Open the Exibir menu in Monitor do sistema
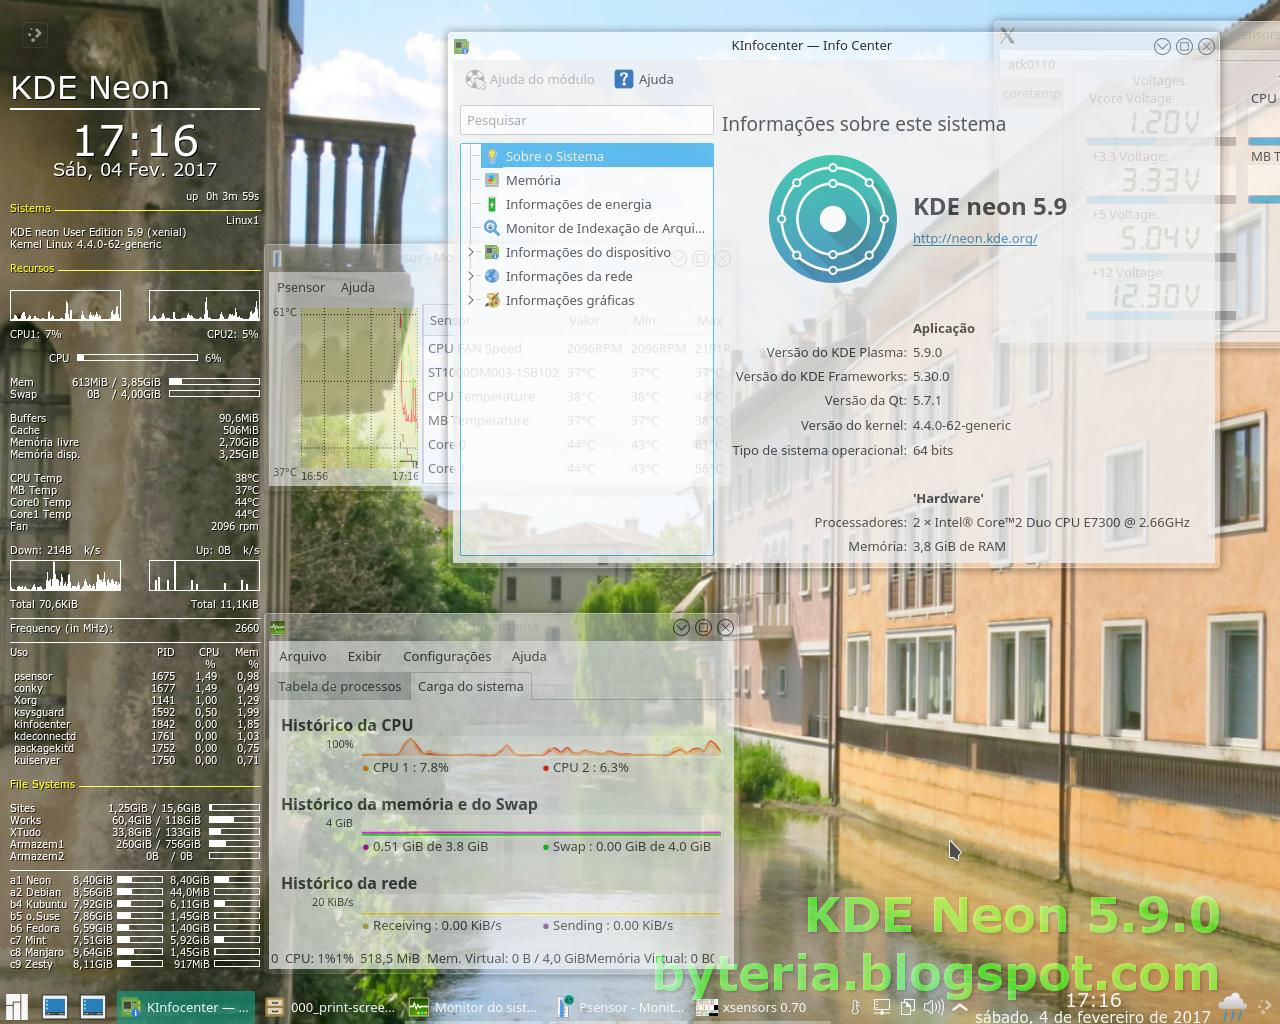Image resolution: width=1280 pixels, height=1024 pixels. tap(364, 657)
